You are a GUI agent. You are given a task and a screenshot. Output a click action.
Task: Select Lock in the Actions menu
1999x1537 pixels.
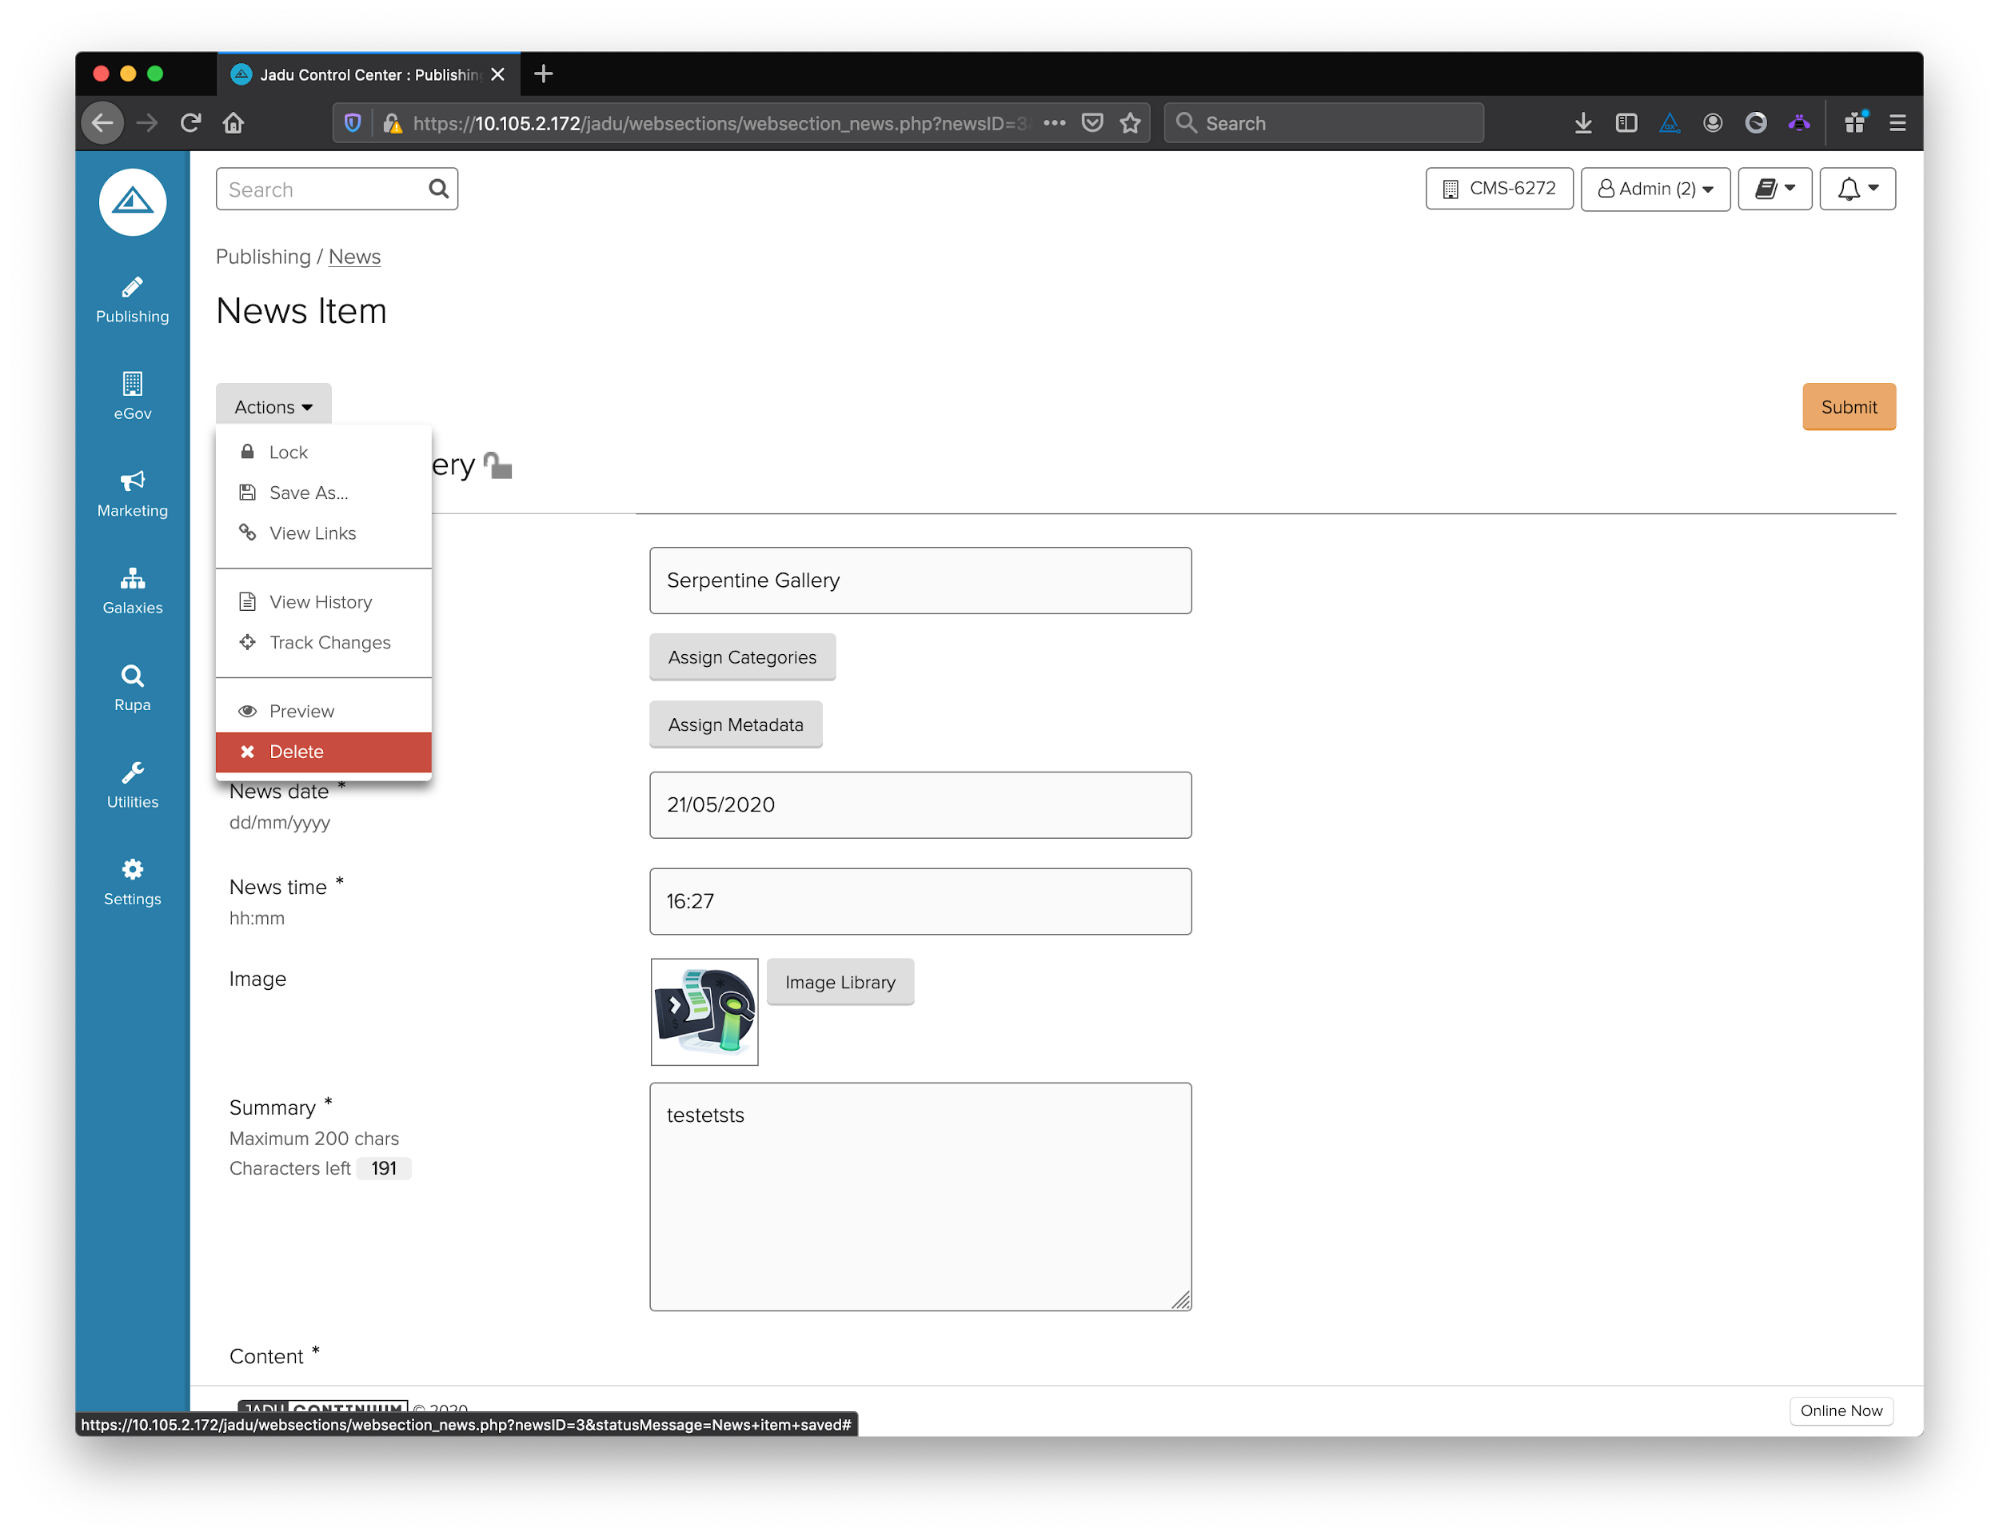coord(288,452)
